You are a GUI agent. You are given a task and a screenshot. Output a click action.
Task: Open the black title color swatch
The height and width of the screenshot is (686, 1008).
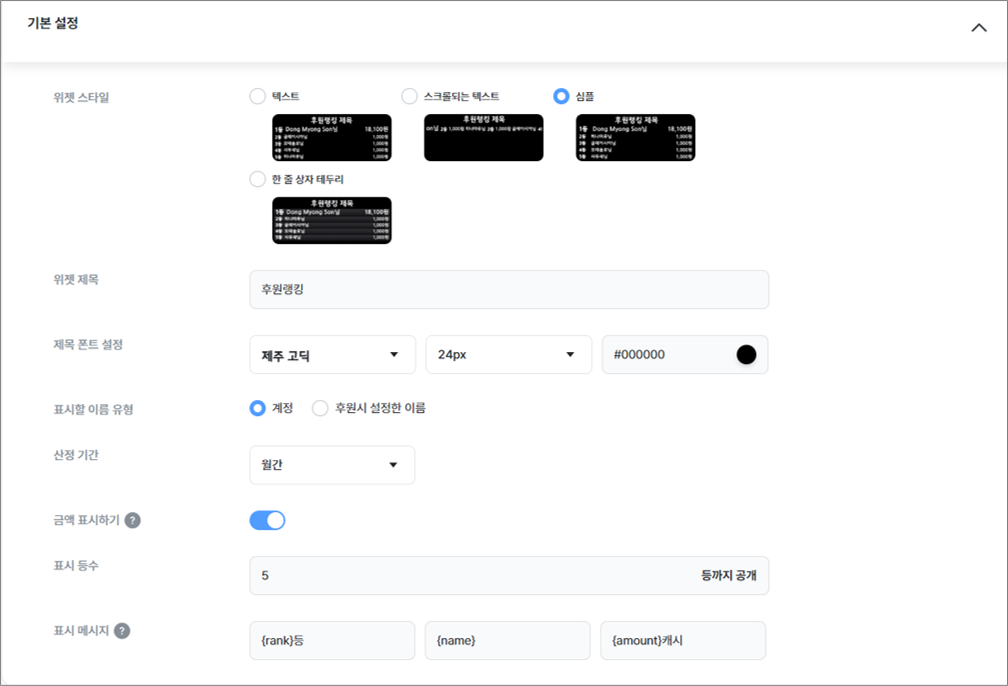(746, 354)
